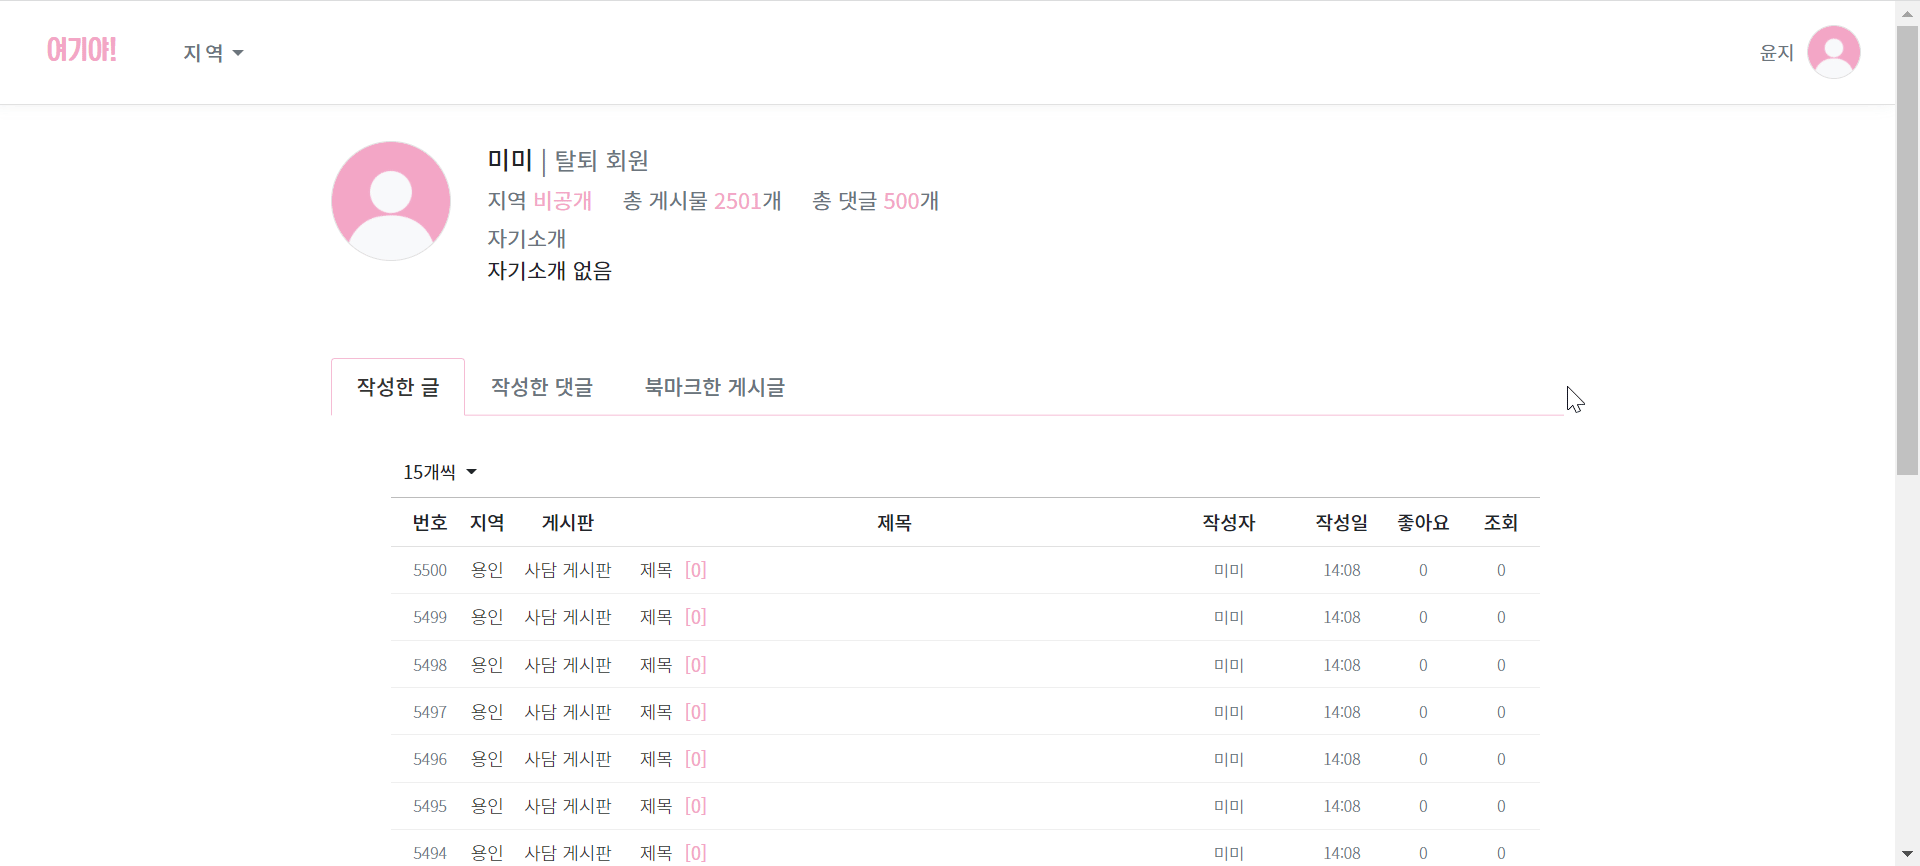Click 사담 게시판 in row 5498
The width and height of the screenshot is (1920, 866).
[568, 665]
